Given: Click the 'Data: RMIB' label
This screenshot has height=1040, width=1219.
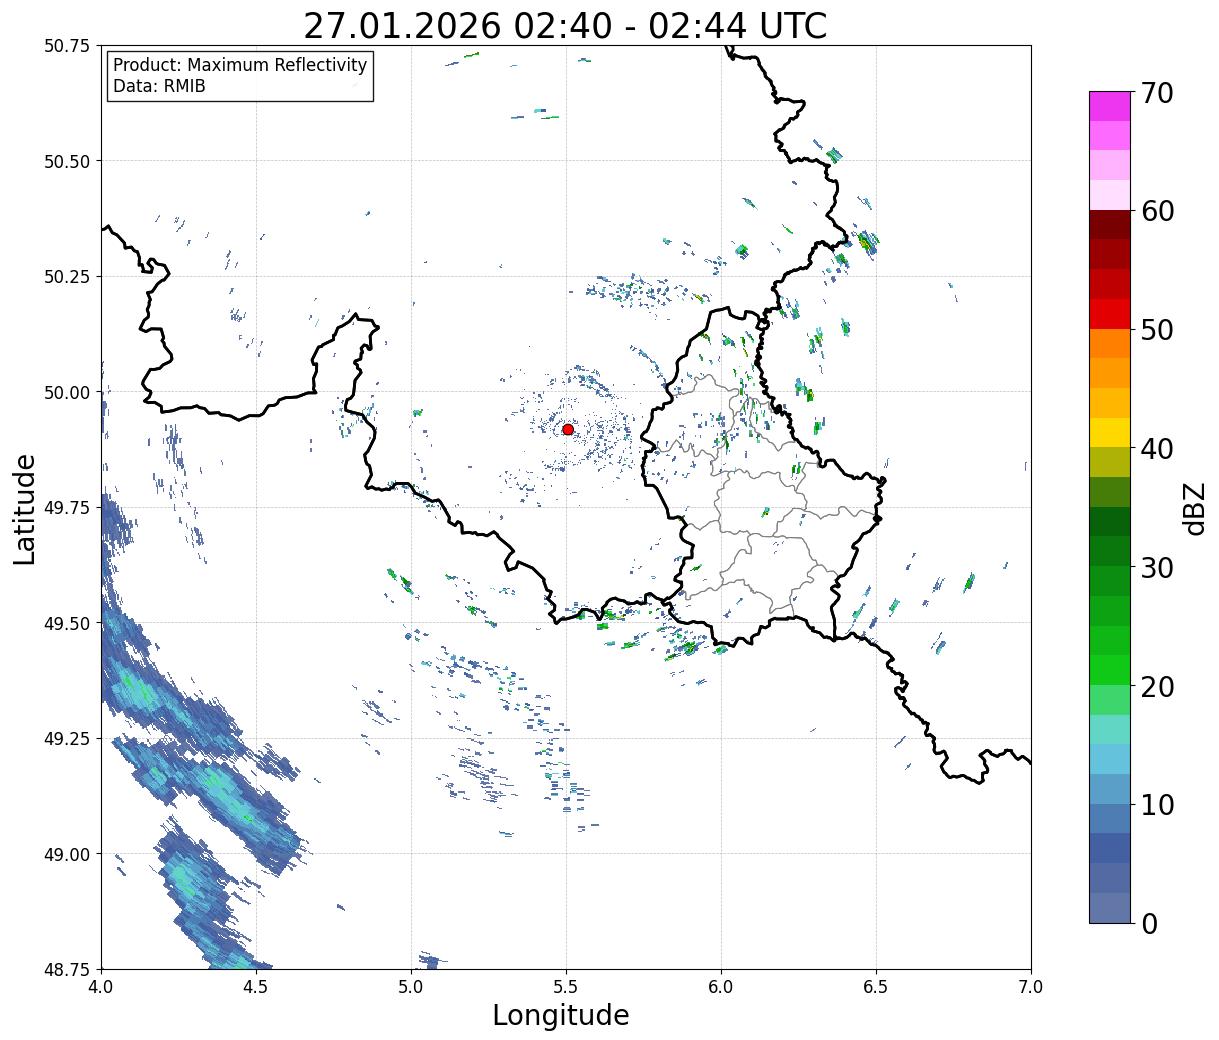Looking at the screenshot, I should (x=159, y=86).
